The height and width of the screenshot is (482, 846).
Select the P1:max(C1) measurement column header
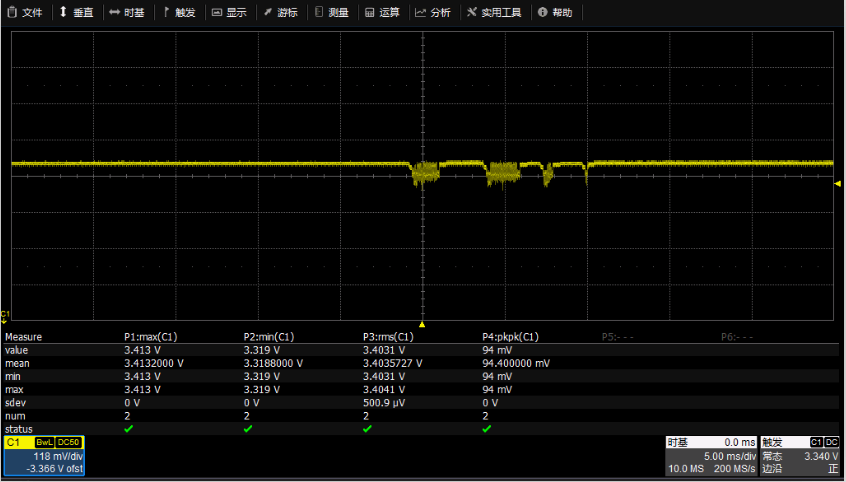click(150, 337)
